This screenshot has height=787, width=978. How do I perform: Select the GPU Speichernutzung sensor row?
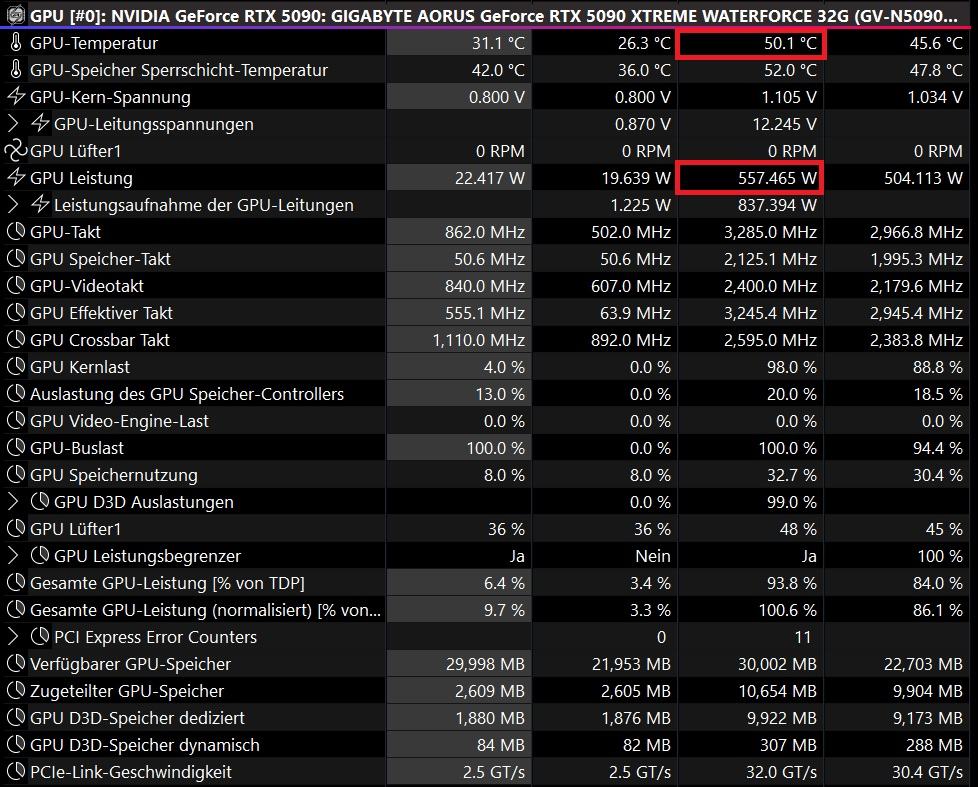tap(113, 475)
